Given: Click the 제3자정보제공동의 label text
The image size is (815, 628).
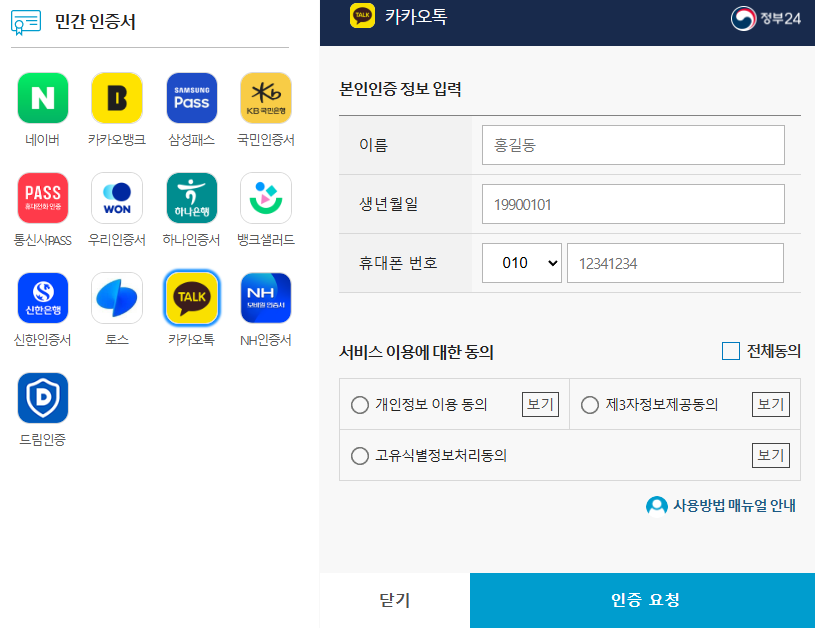Looking at the screenshot, I should click(662, 404).
